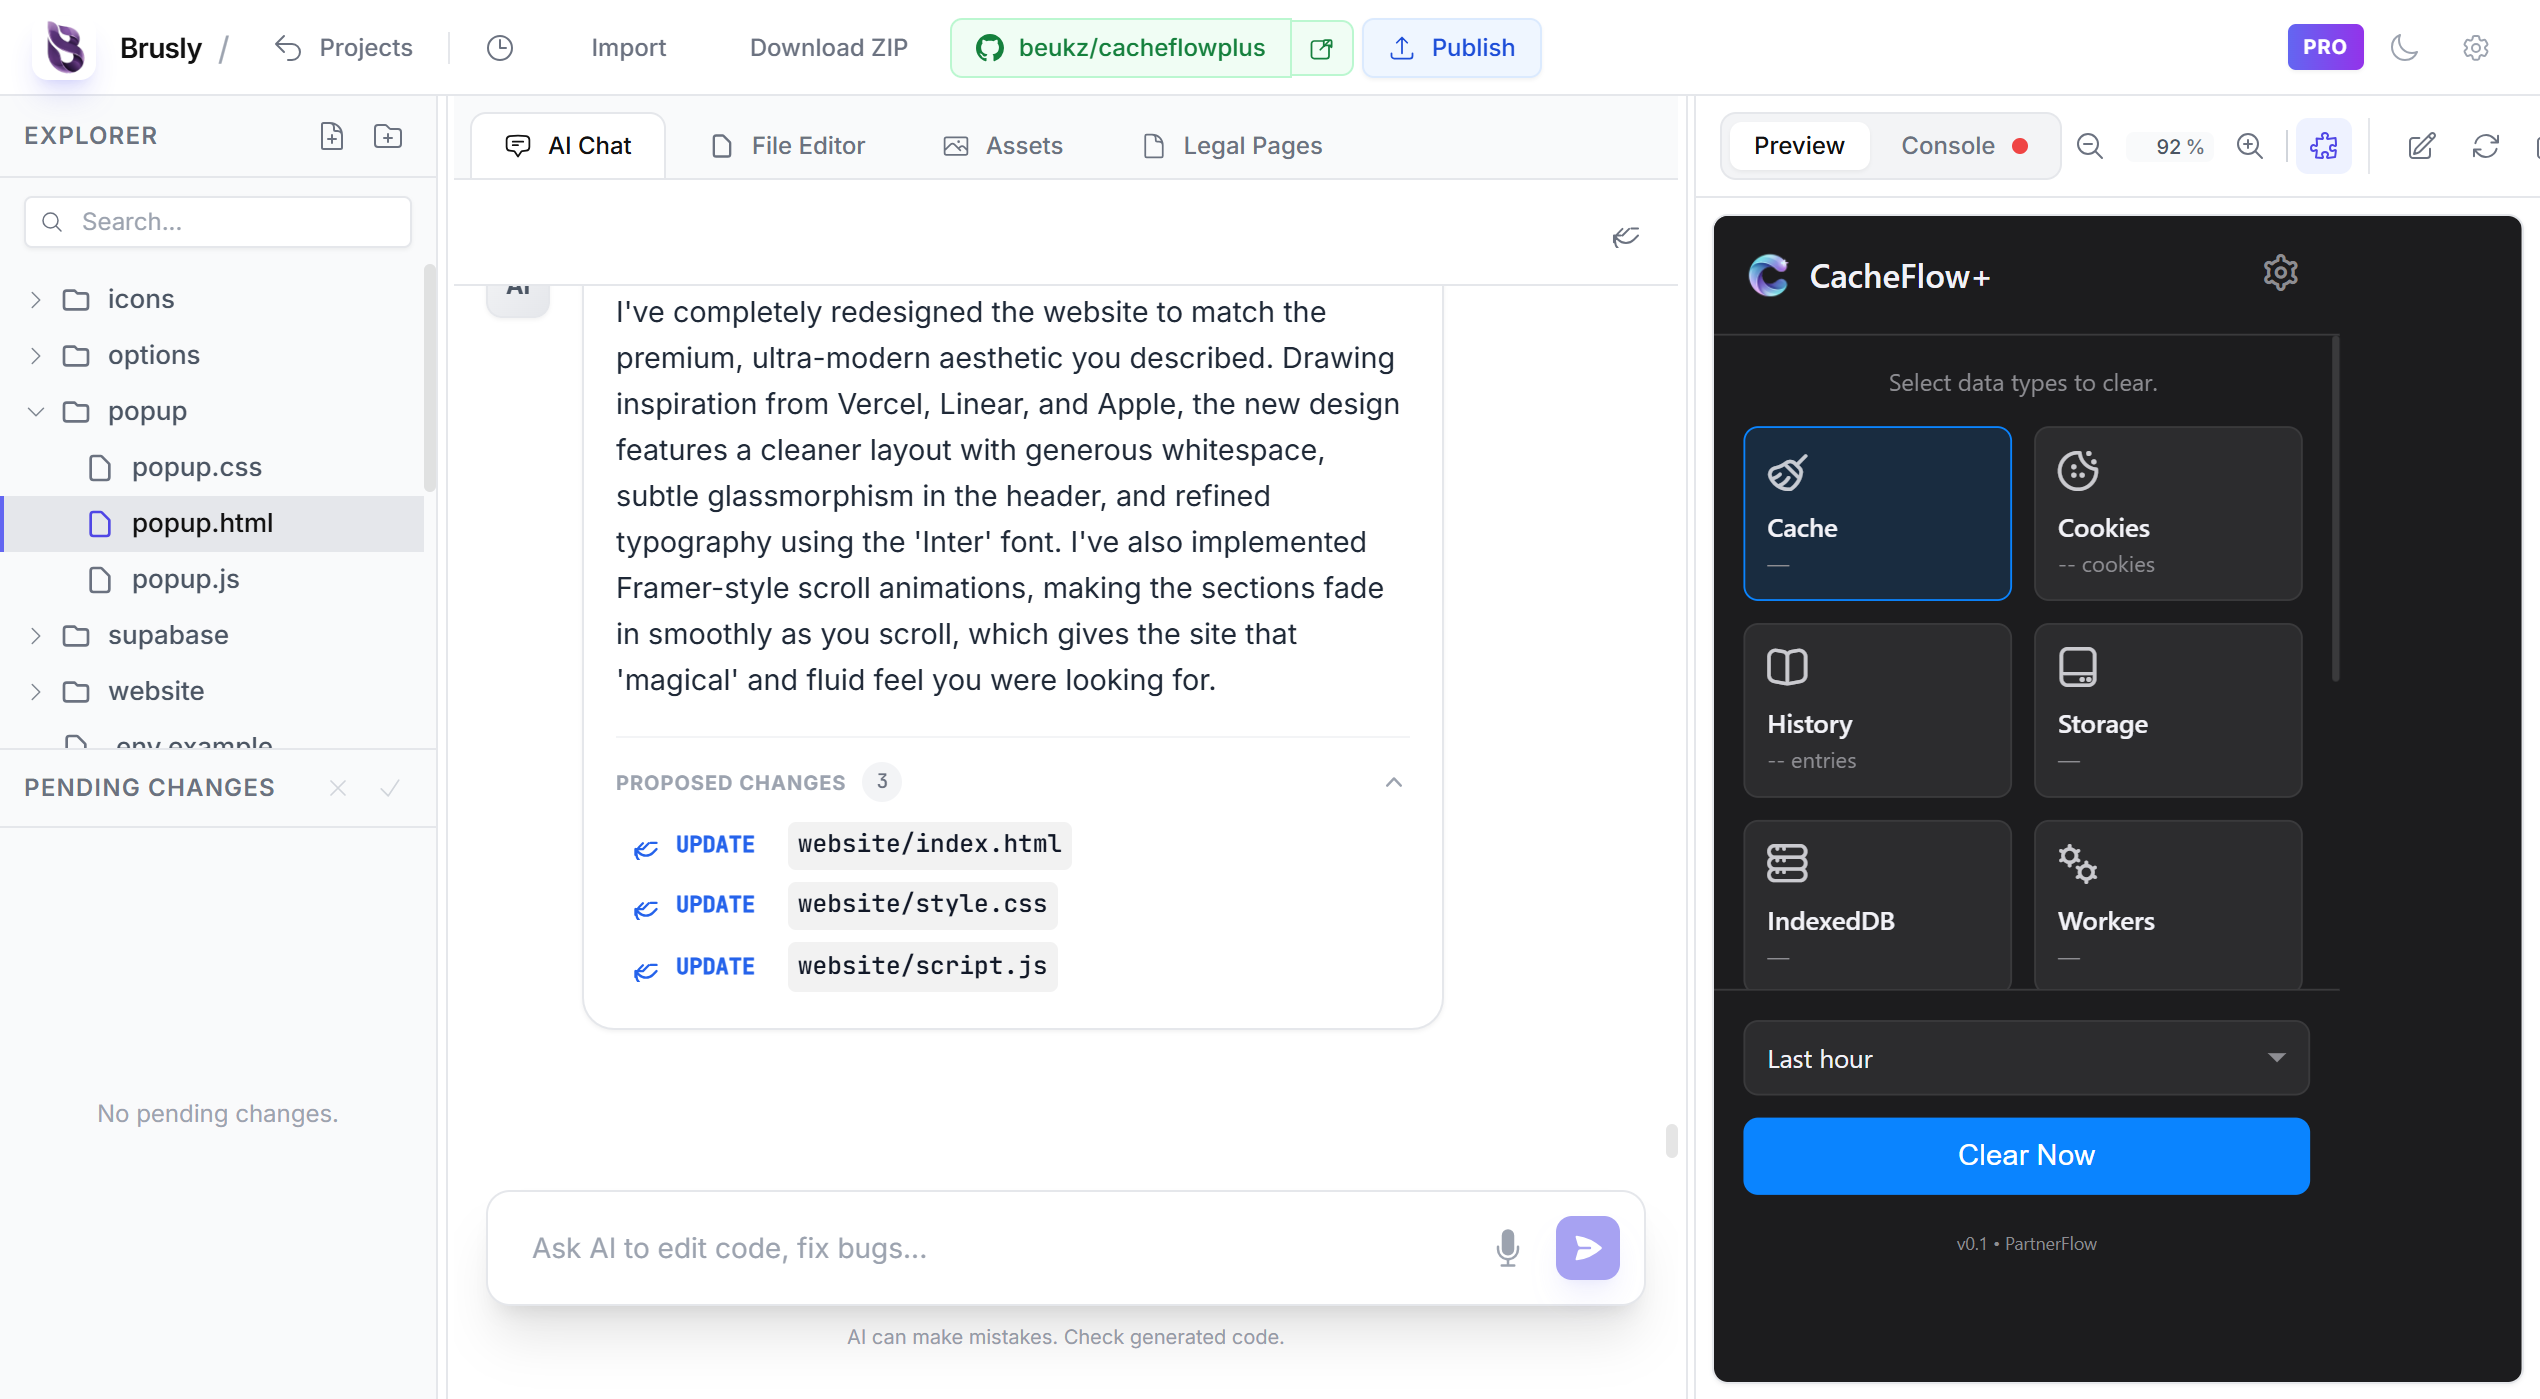Image resolution: width=2540 pixels, height=1399 pixels.
Task: Expand the supabase folder
Action: click(x=36, y=636)
